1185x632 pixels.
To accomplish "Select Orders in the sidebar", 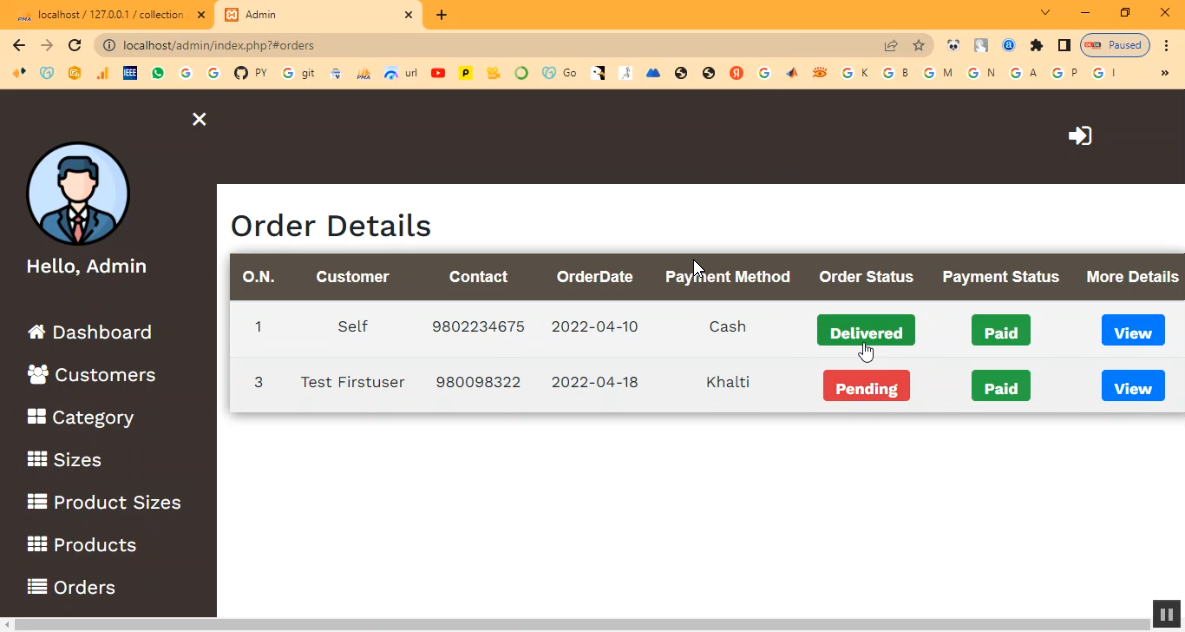I will point(71,587).
